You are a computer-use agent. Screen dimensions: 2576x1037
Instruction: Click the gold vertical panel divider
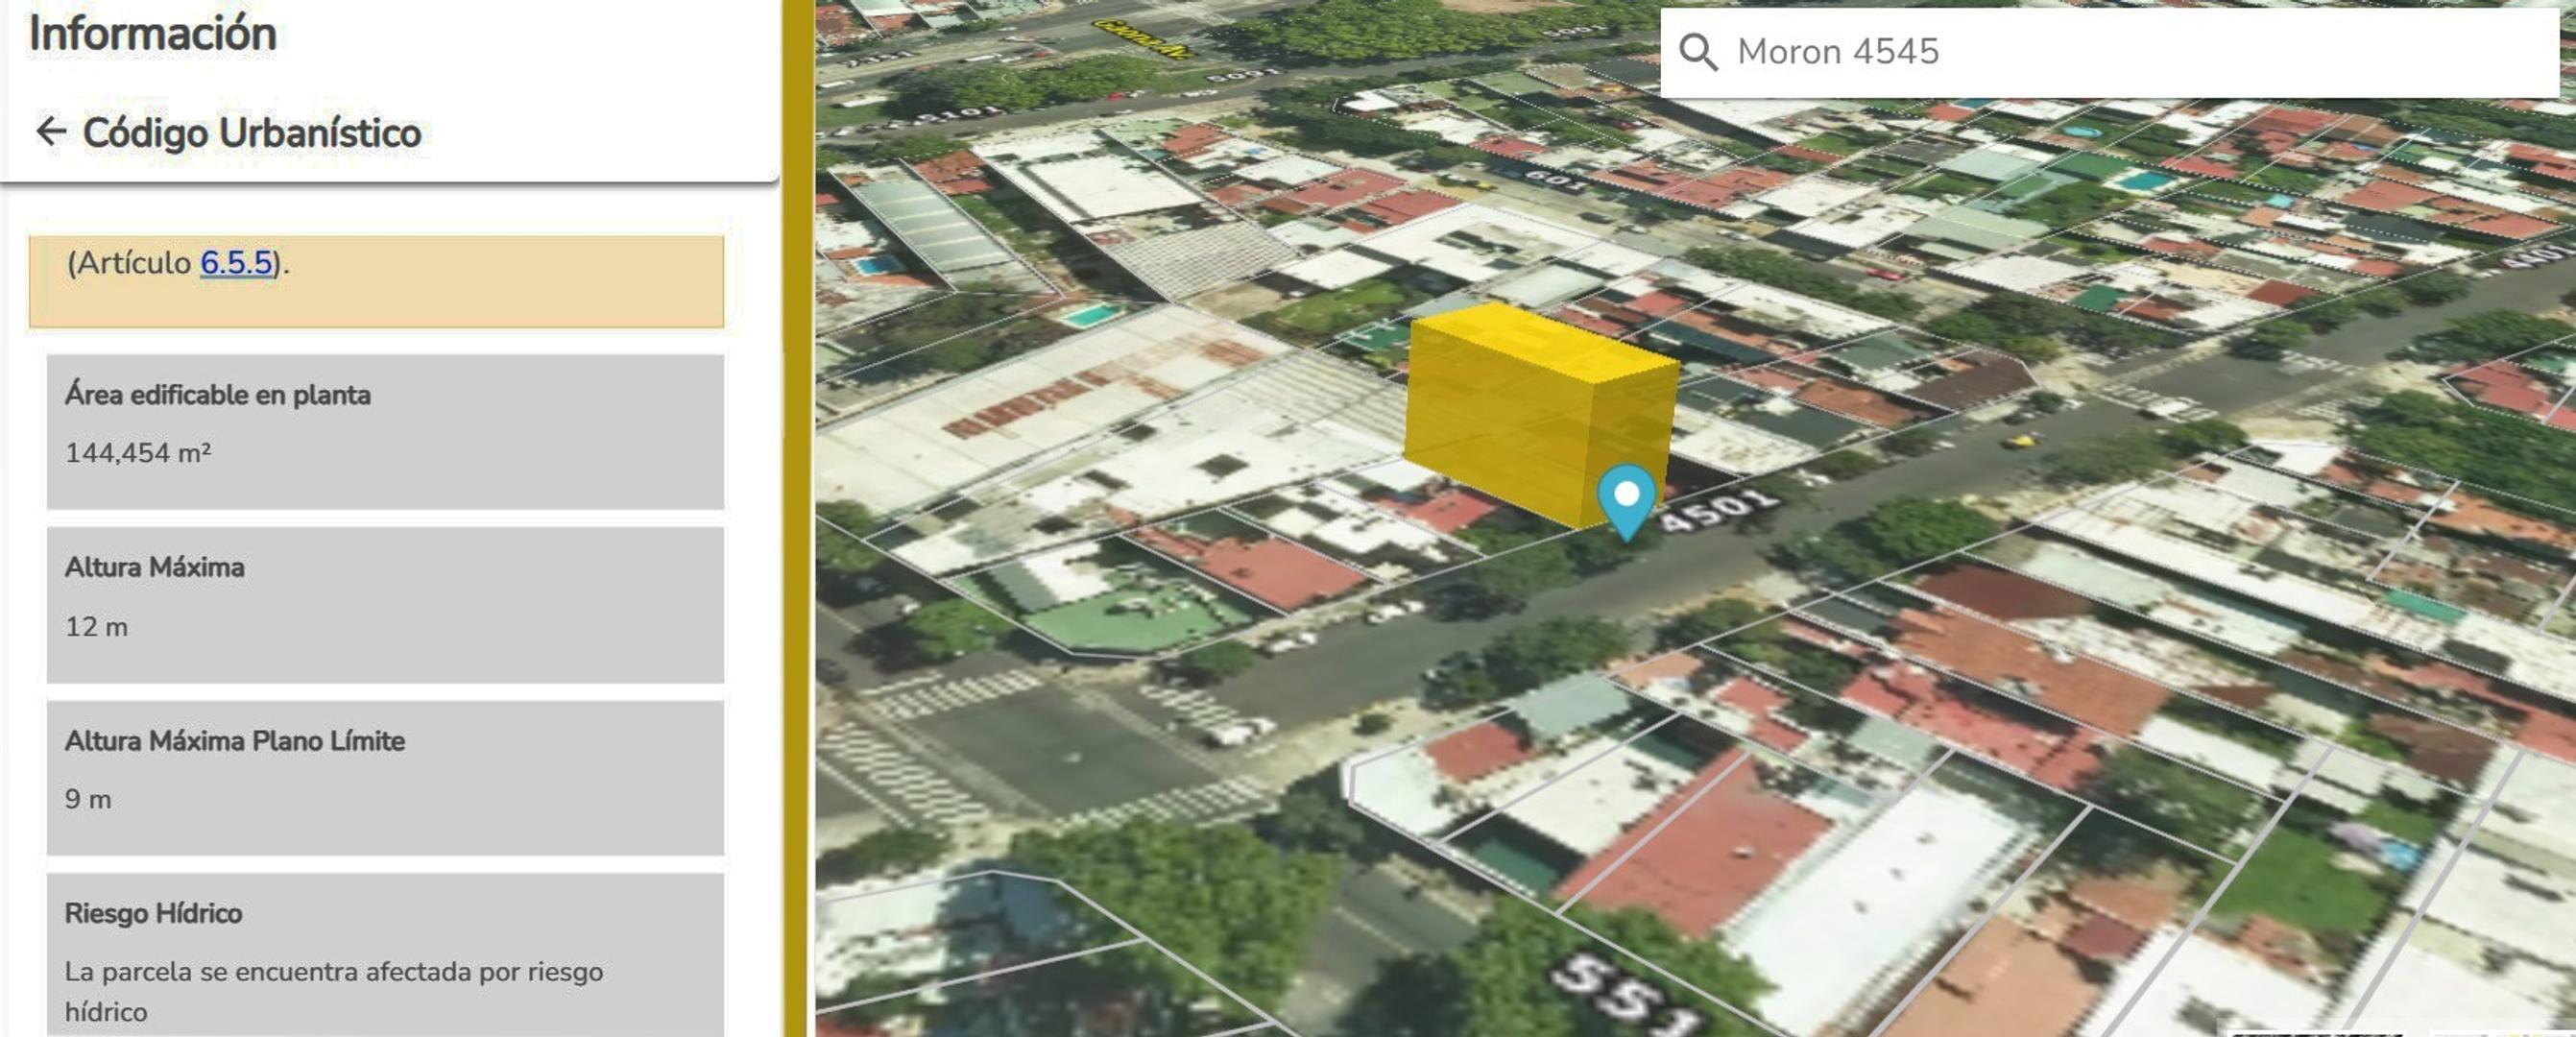(x=797, y=518)
